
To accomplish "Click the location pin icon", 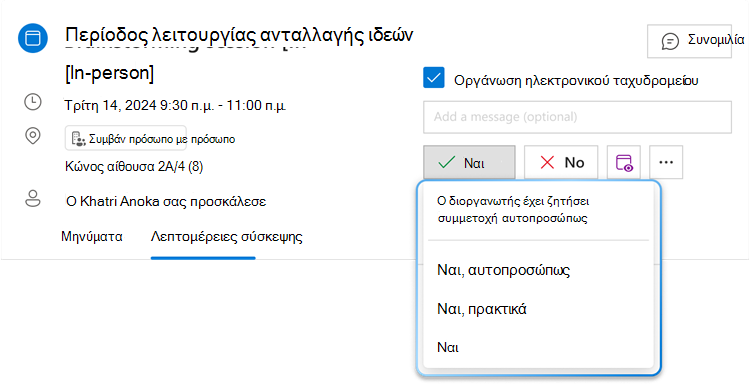I will point(33,136).
